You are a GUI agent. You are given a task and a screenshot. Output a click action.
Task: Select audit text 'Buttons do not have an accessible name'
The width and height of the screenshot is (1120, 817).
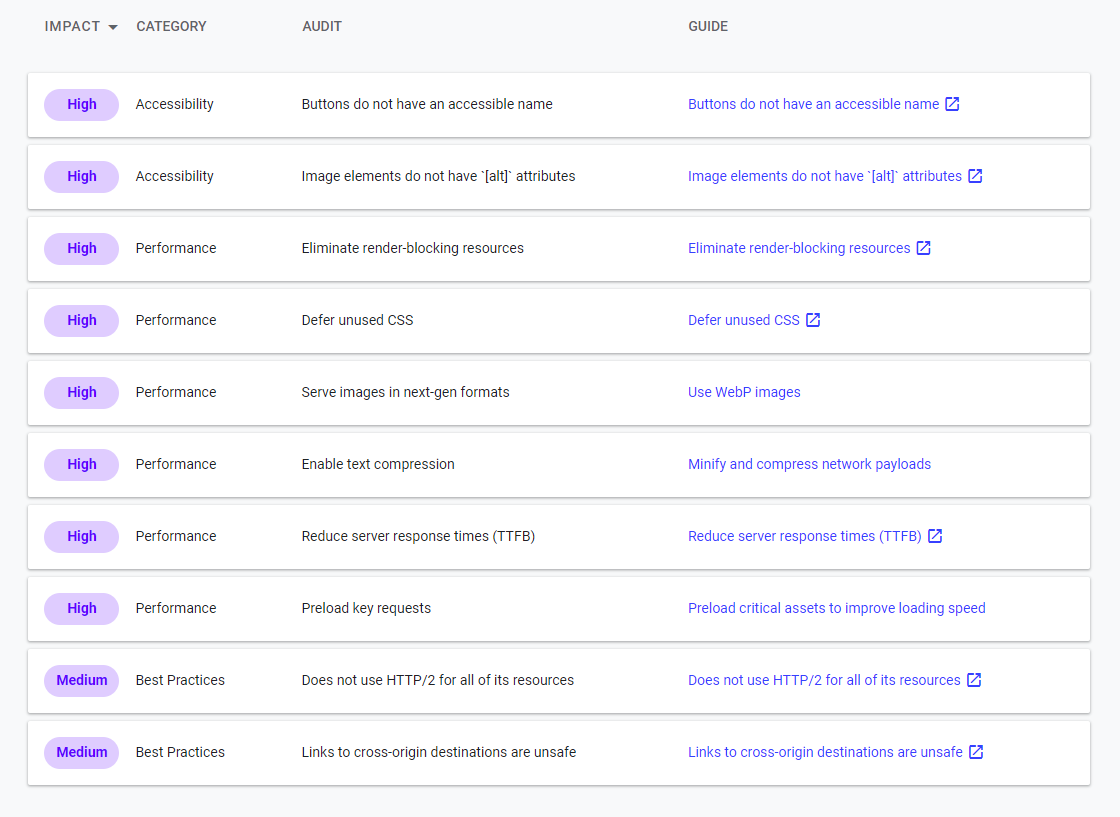point(427,104)
